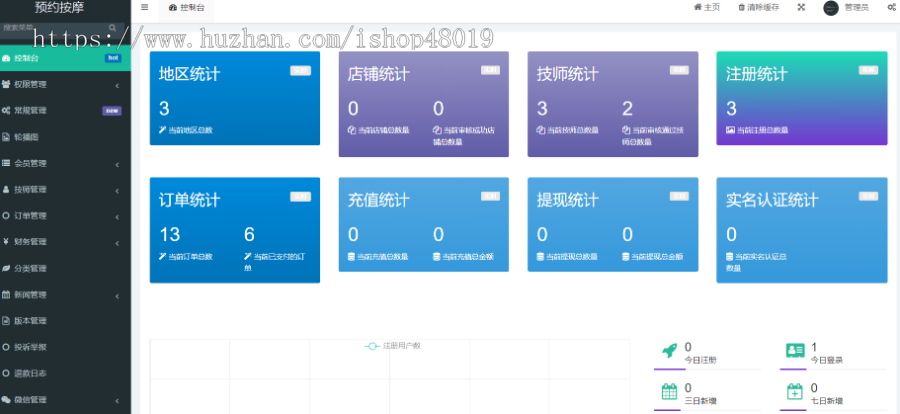Click the 微信管理 chat icon
The width and height of the screenshot is (900, 414).
coord(6,400)
